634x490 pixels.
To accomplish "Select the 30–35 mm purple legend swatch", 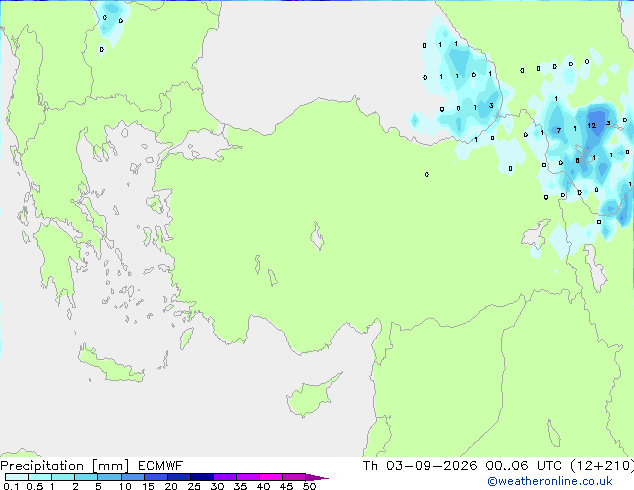I will click(x=225, y=477).
